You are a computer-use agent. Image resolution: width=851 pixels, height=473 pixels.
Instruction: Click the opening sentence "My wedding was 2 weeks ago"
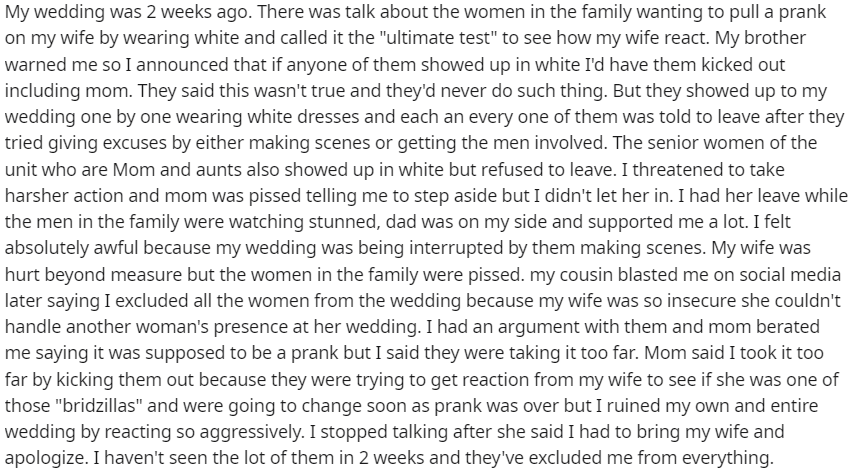(128, 12)
